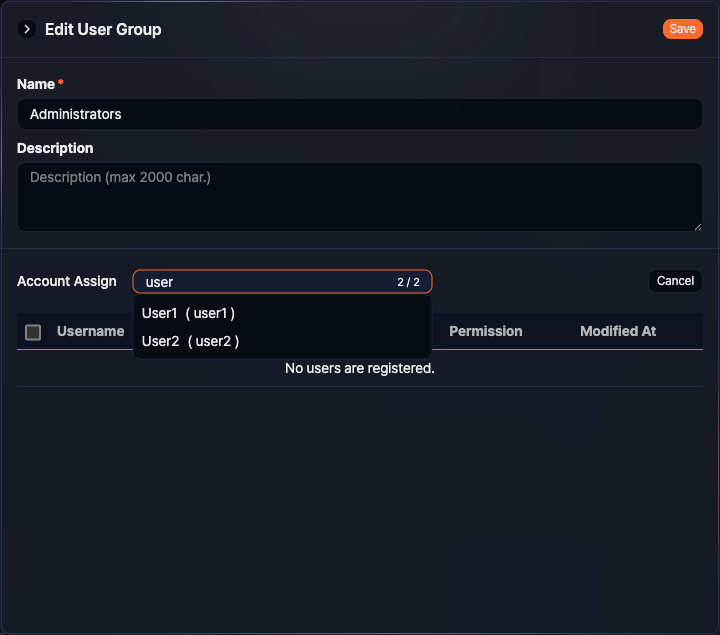
Task: Grab the Description textarea resize handle
Action: click(x=697, y=226)
